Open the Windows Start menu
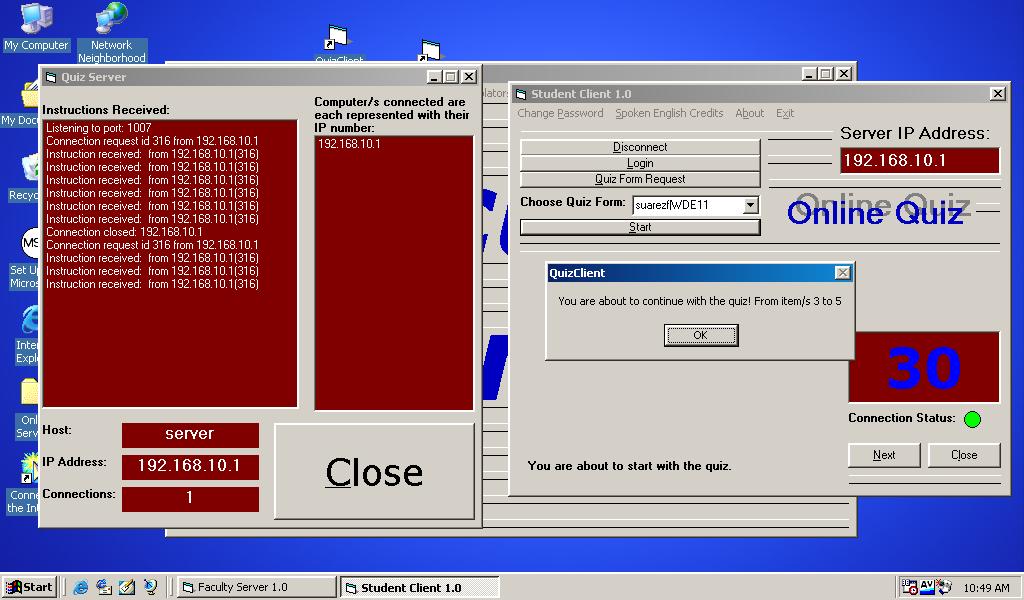The width and height of the screenshot is (1024, 600). [x=29, y=587]
